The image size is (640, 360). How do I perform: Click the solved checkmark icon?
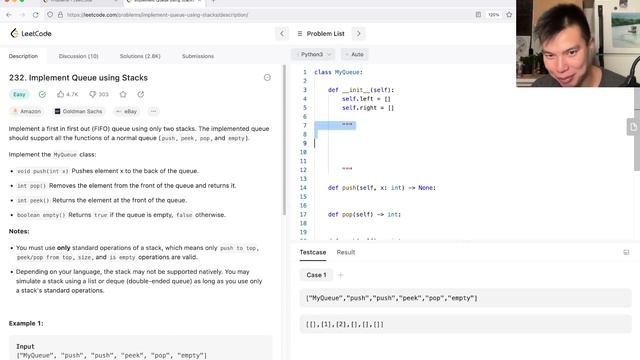point(42,94)
